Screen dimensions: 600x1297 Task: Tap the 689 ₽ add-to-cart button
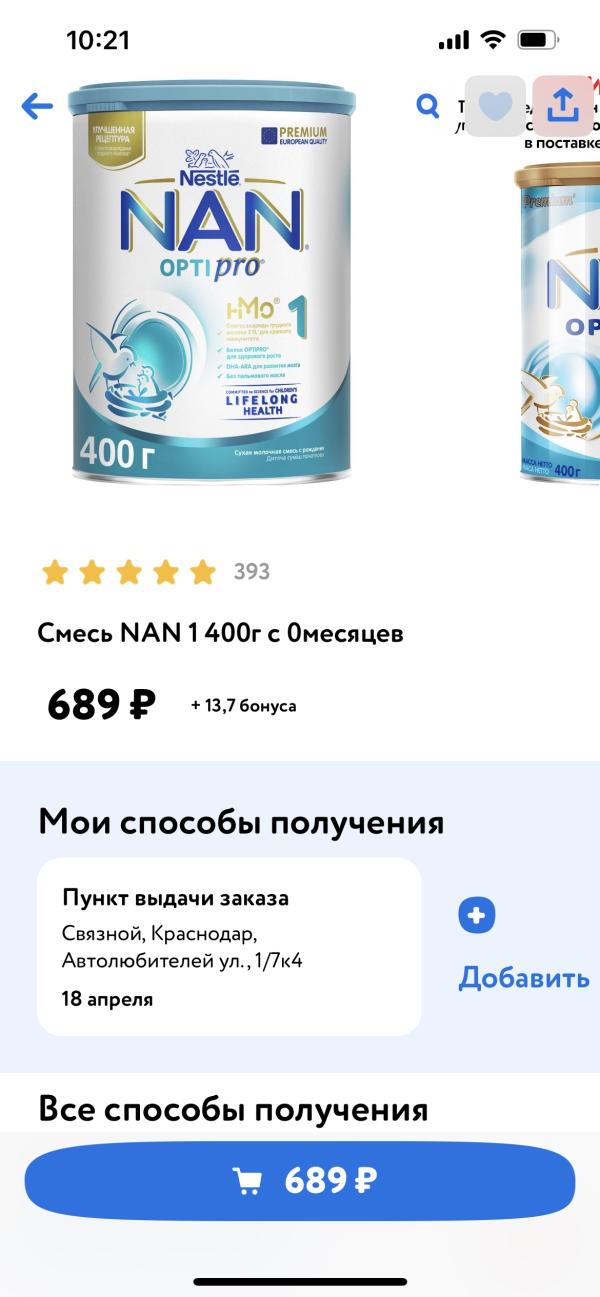300,1181
